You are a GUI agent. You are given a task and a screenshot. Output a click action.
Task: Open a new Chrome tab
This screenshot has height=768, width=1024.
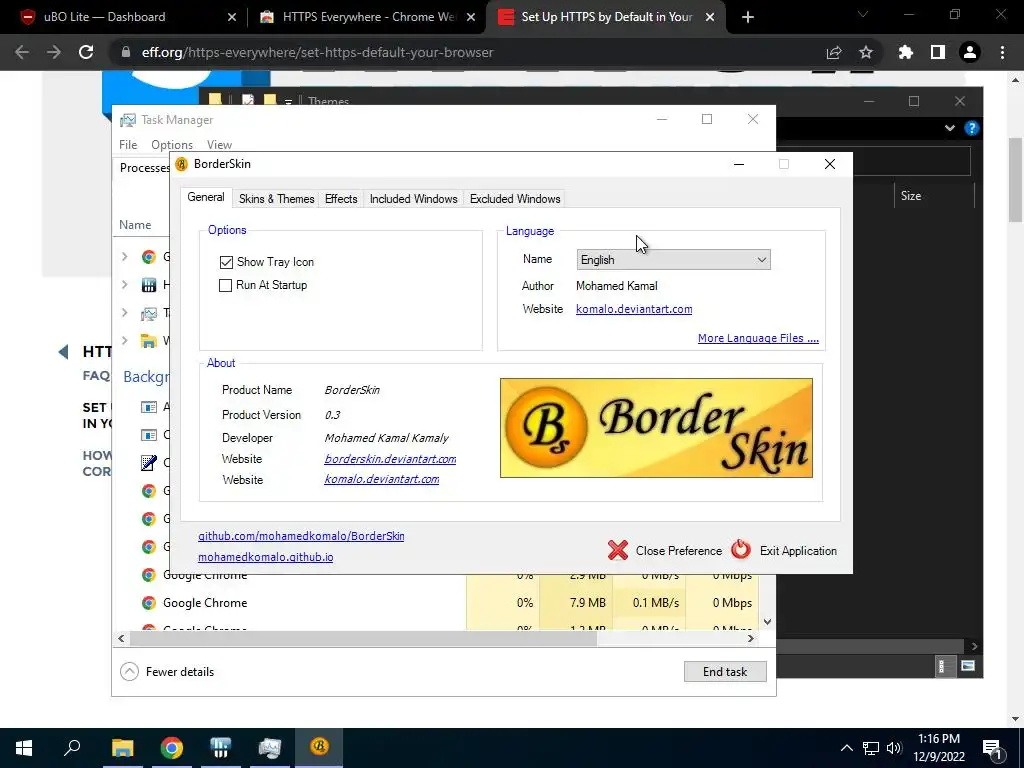(748, 17)
